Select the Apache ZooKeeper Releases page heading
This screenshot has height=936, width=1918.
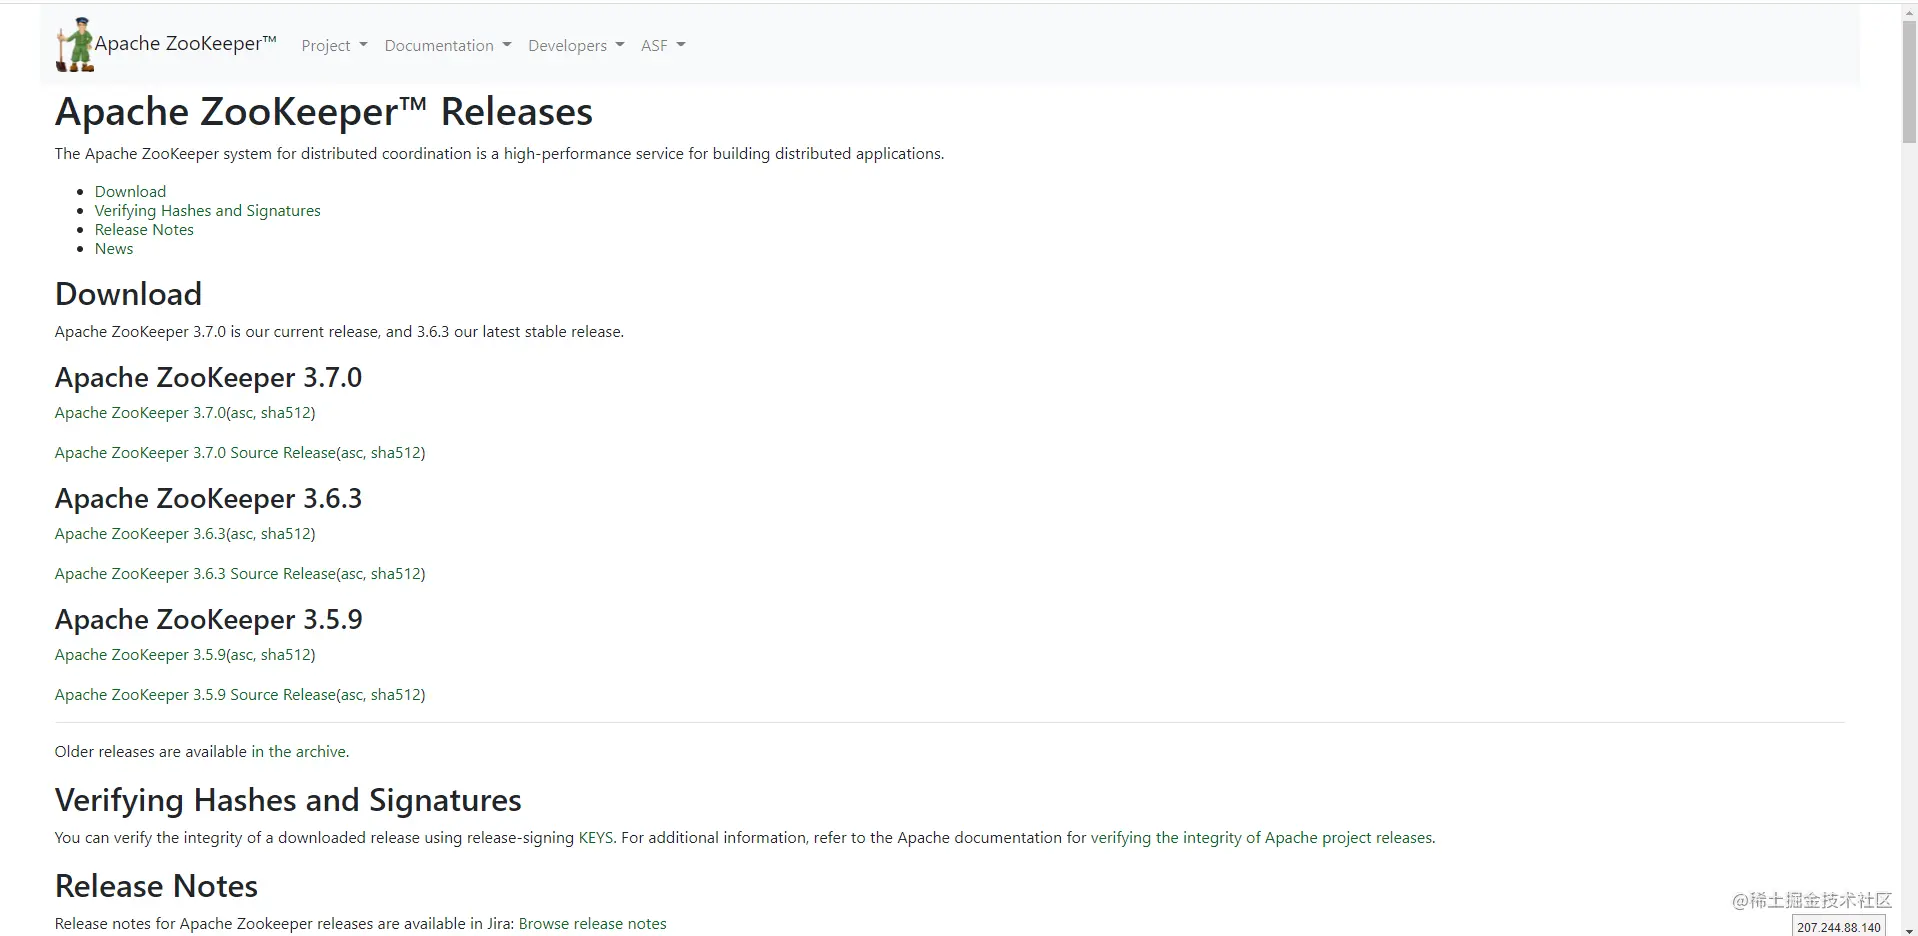(x=324, y=111)
